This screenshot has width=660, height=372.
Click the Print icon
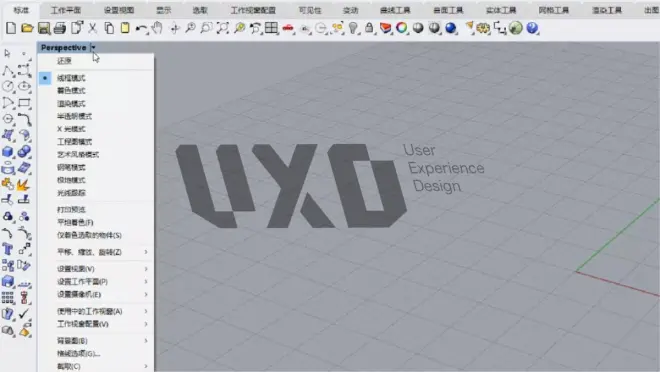[x=60, y=28]
